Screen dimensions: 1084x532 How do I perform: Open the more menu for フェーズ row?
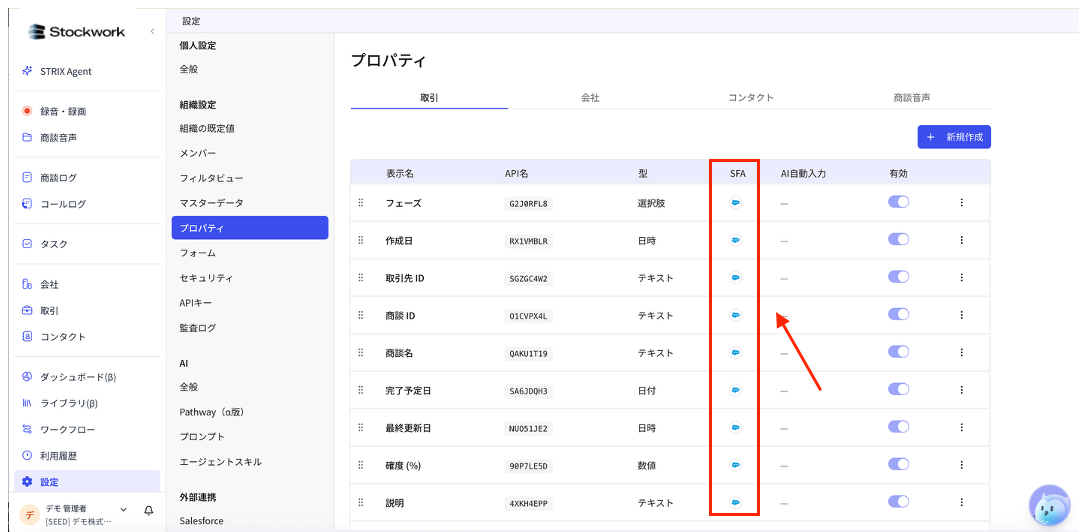961,202
